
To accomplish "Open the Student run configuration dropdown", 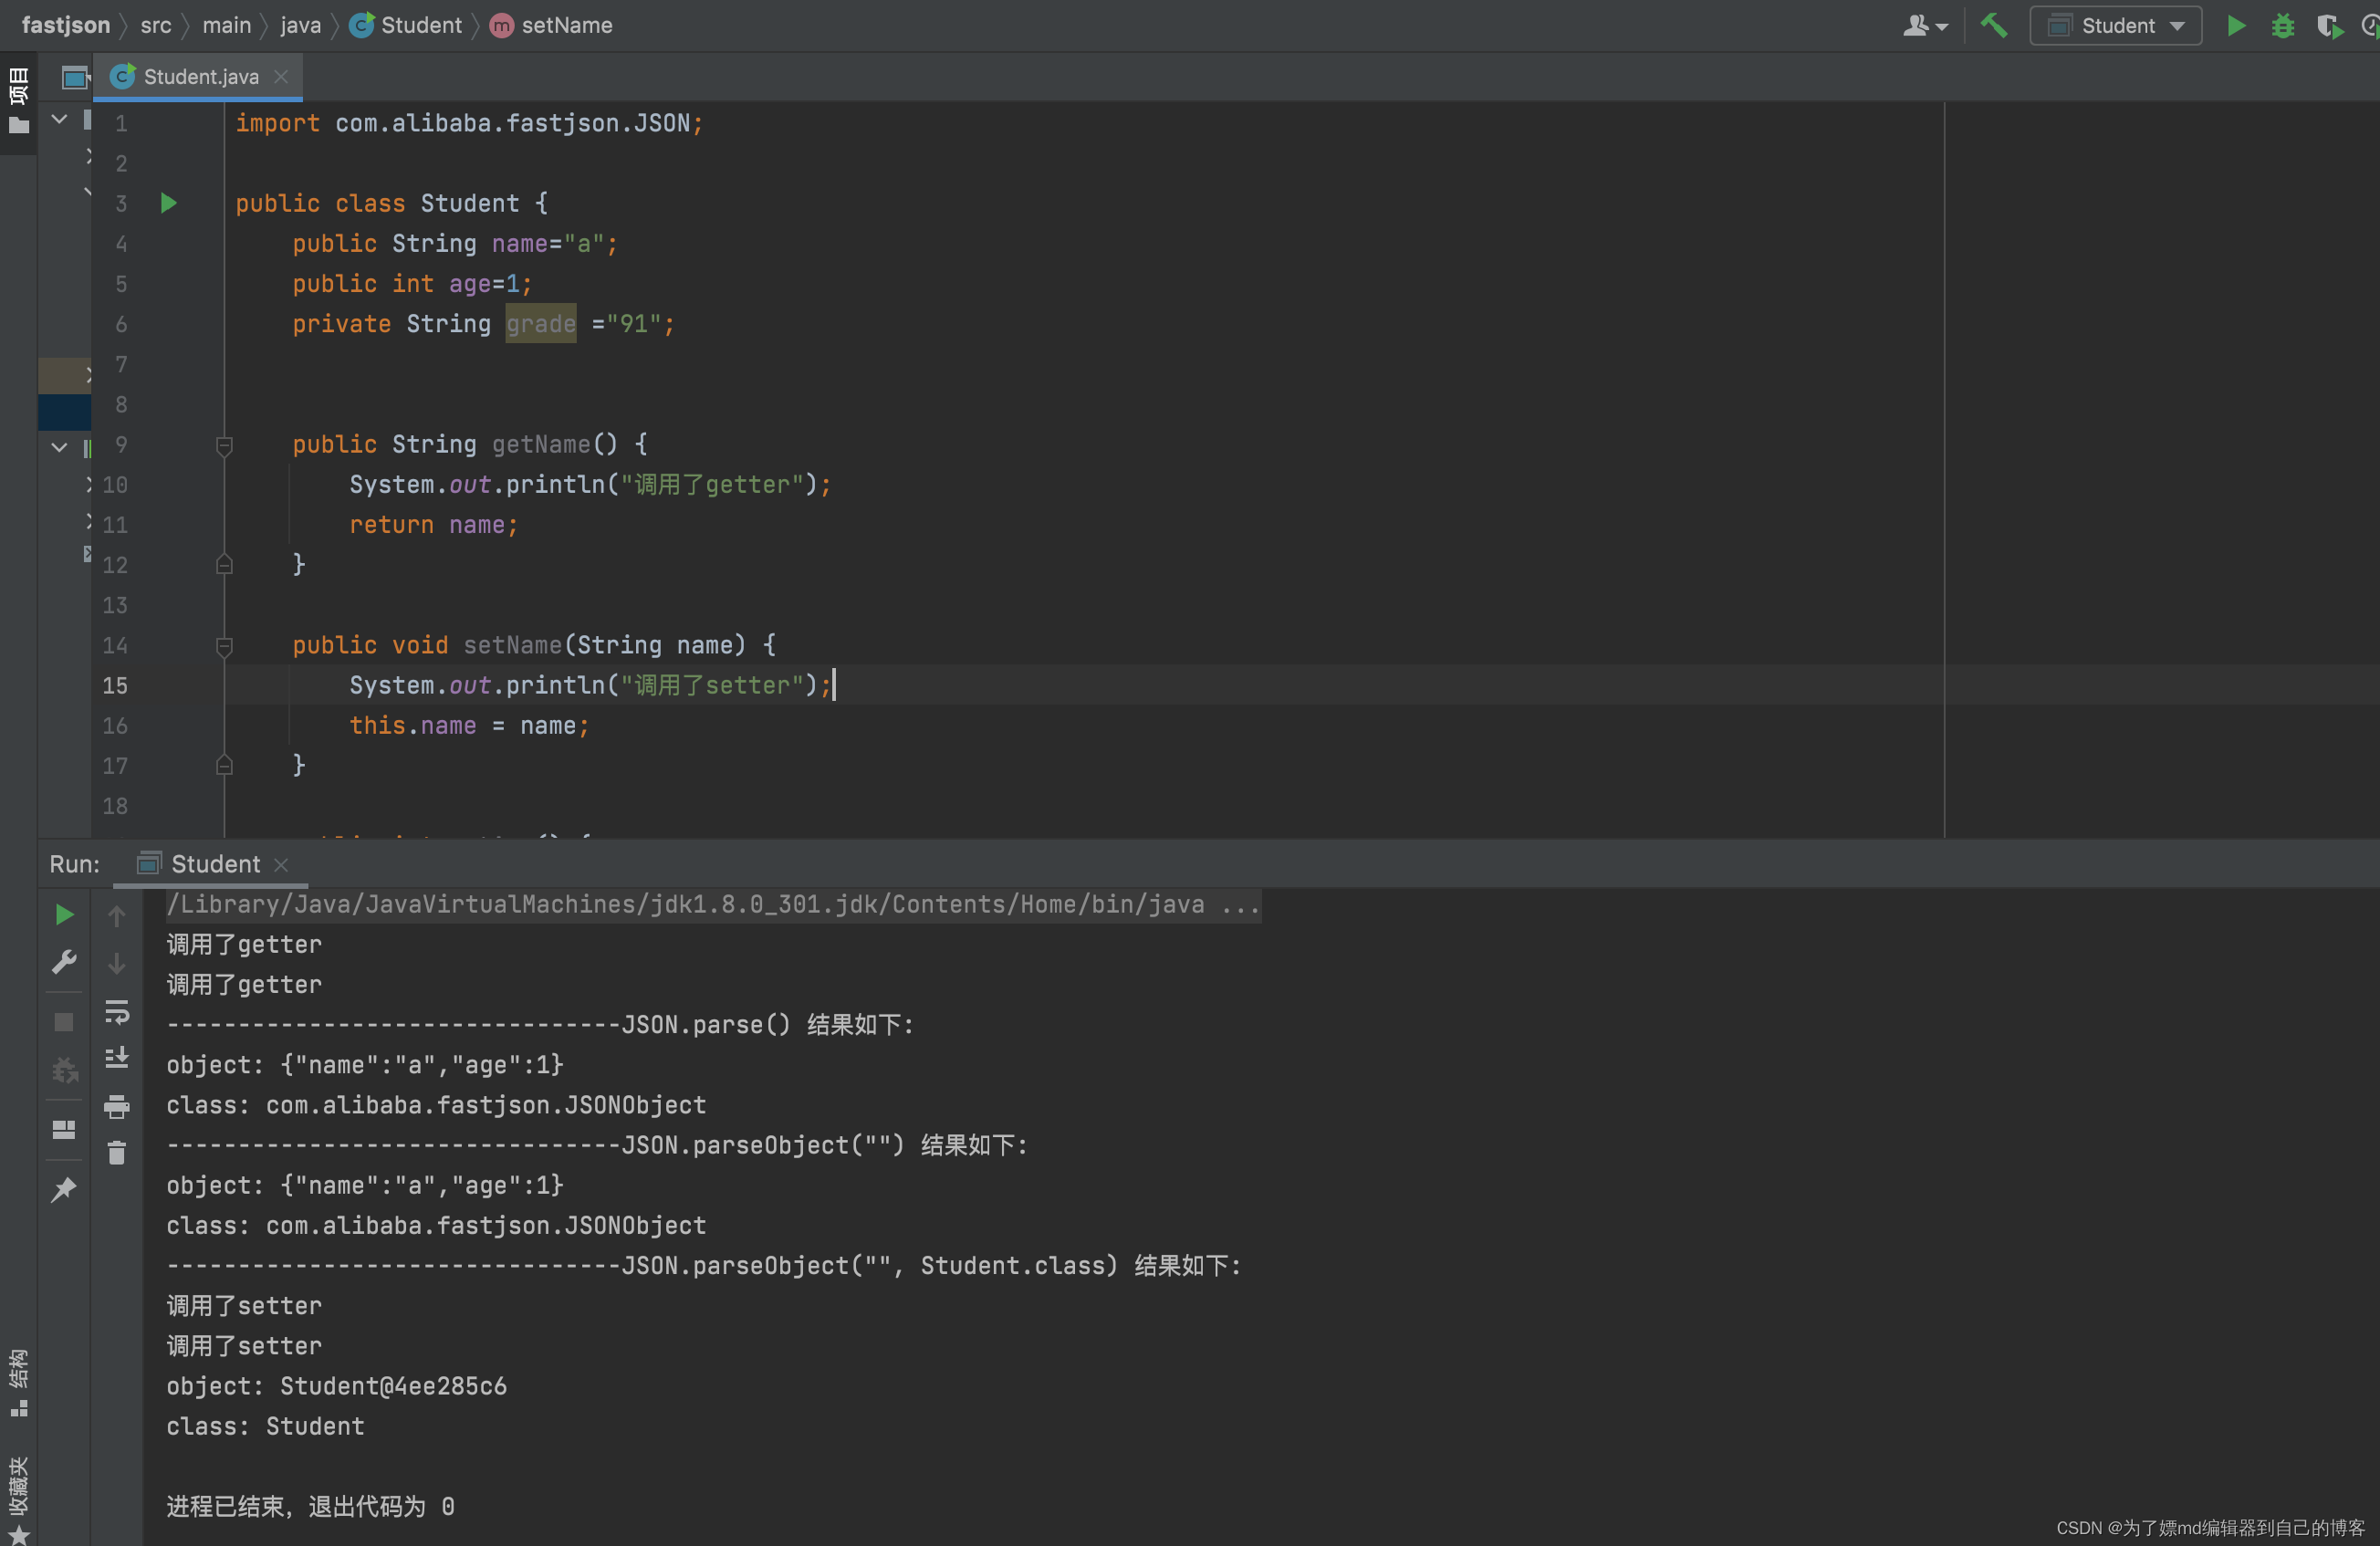I will point(2116,26).
